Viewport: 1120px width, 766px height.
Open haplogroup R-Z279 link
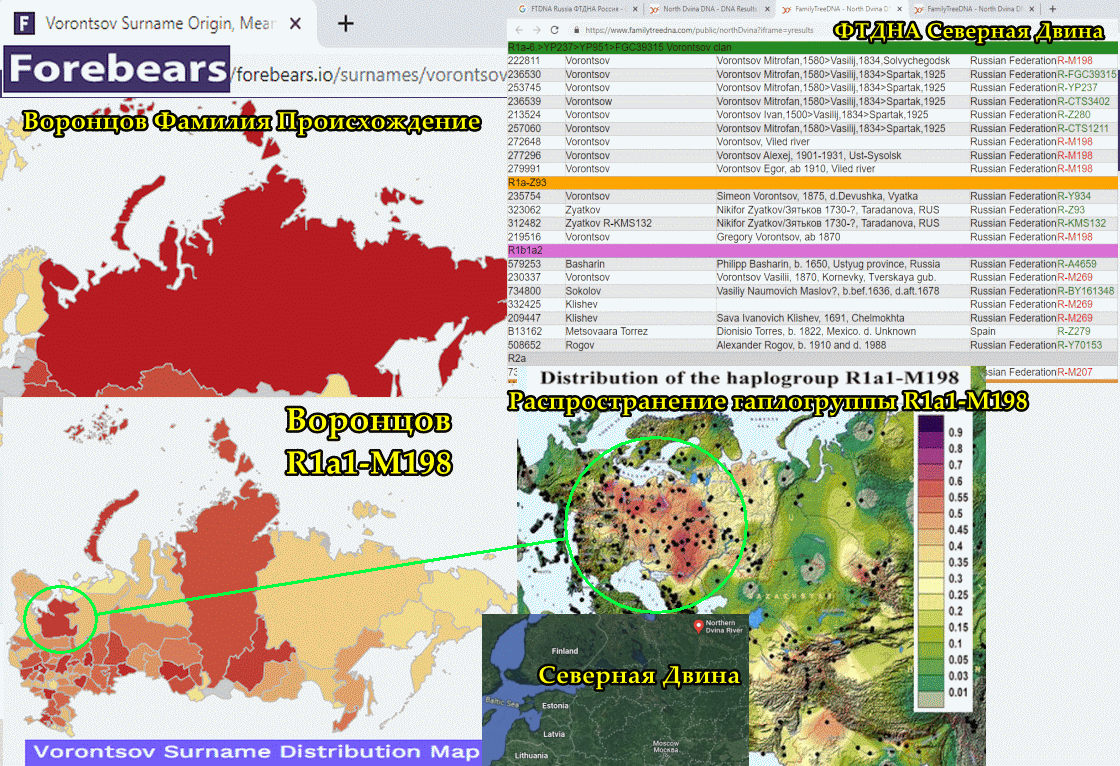pyautogui.click(x=1074, y=332)
